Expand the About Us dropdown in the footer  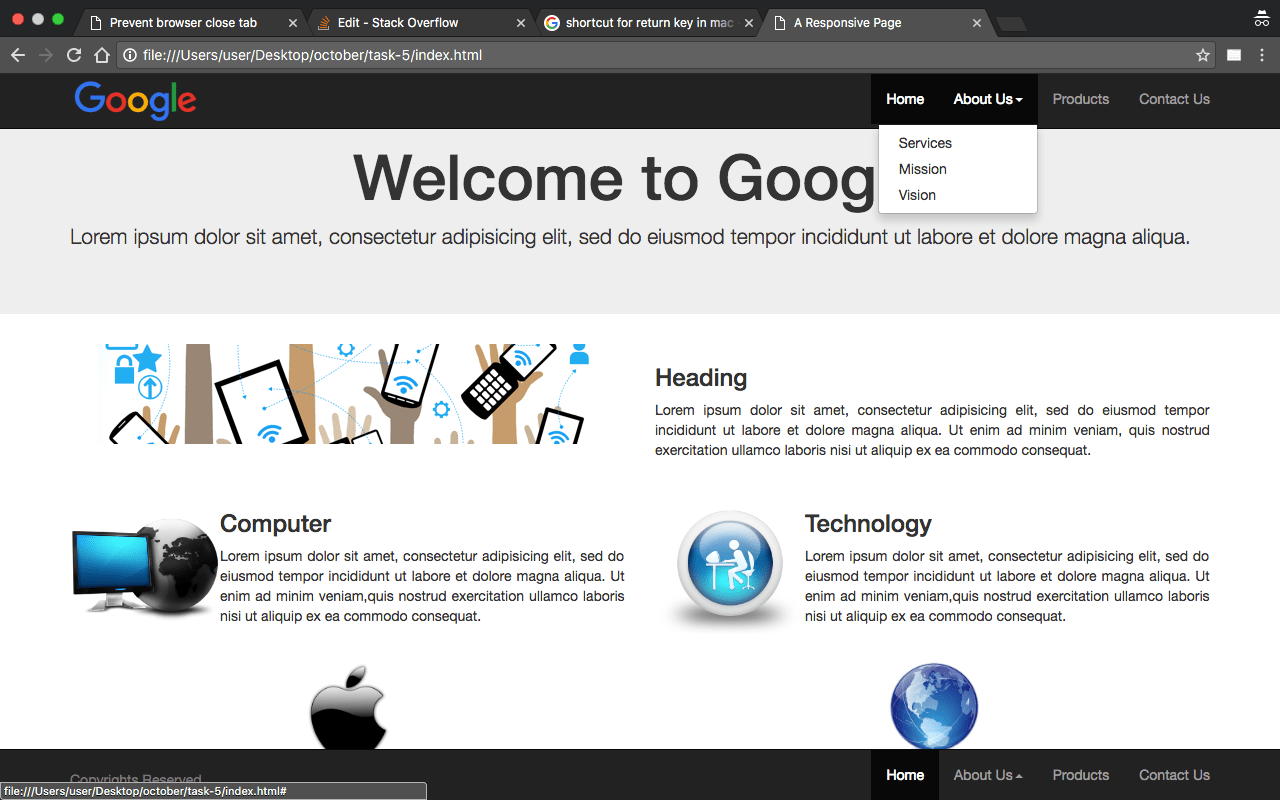(987, 775)
